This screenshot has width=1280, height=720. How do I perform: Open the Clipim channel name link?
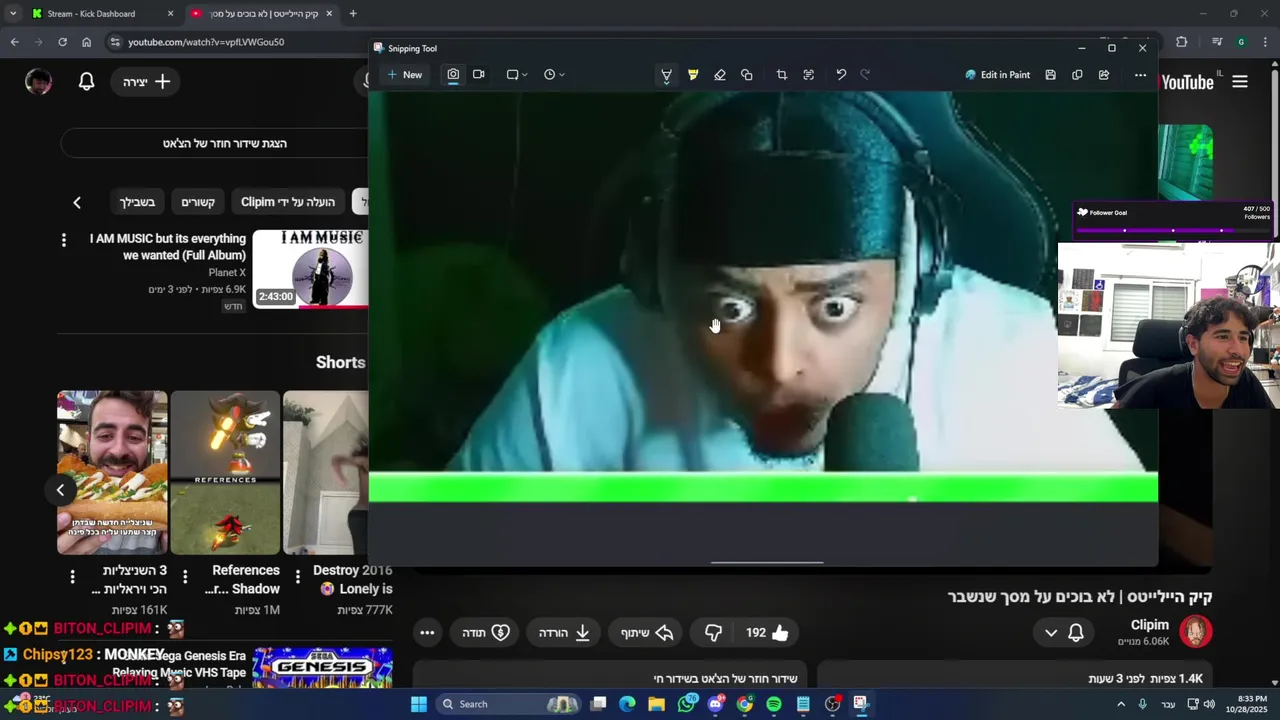1149,625
